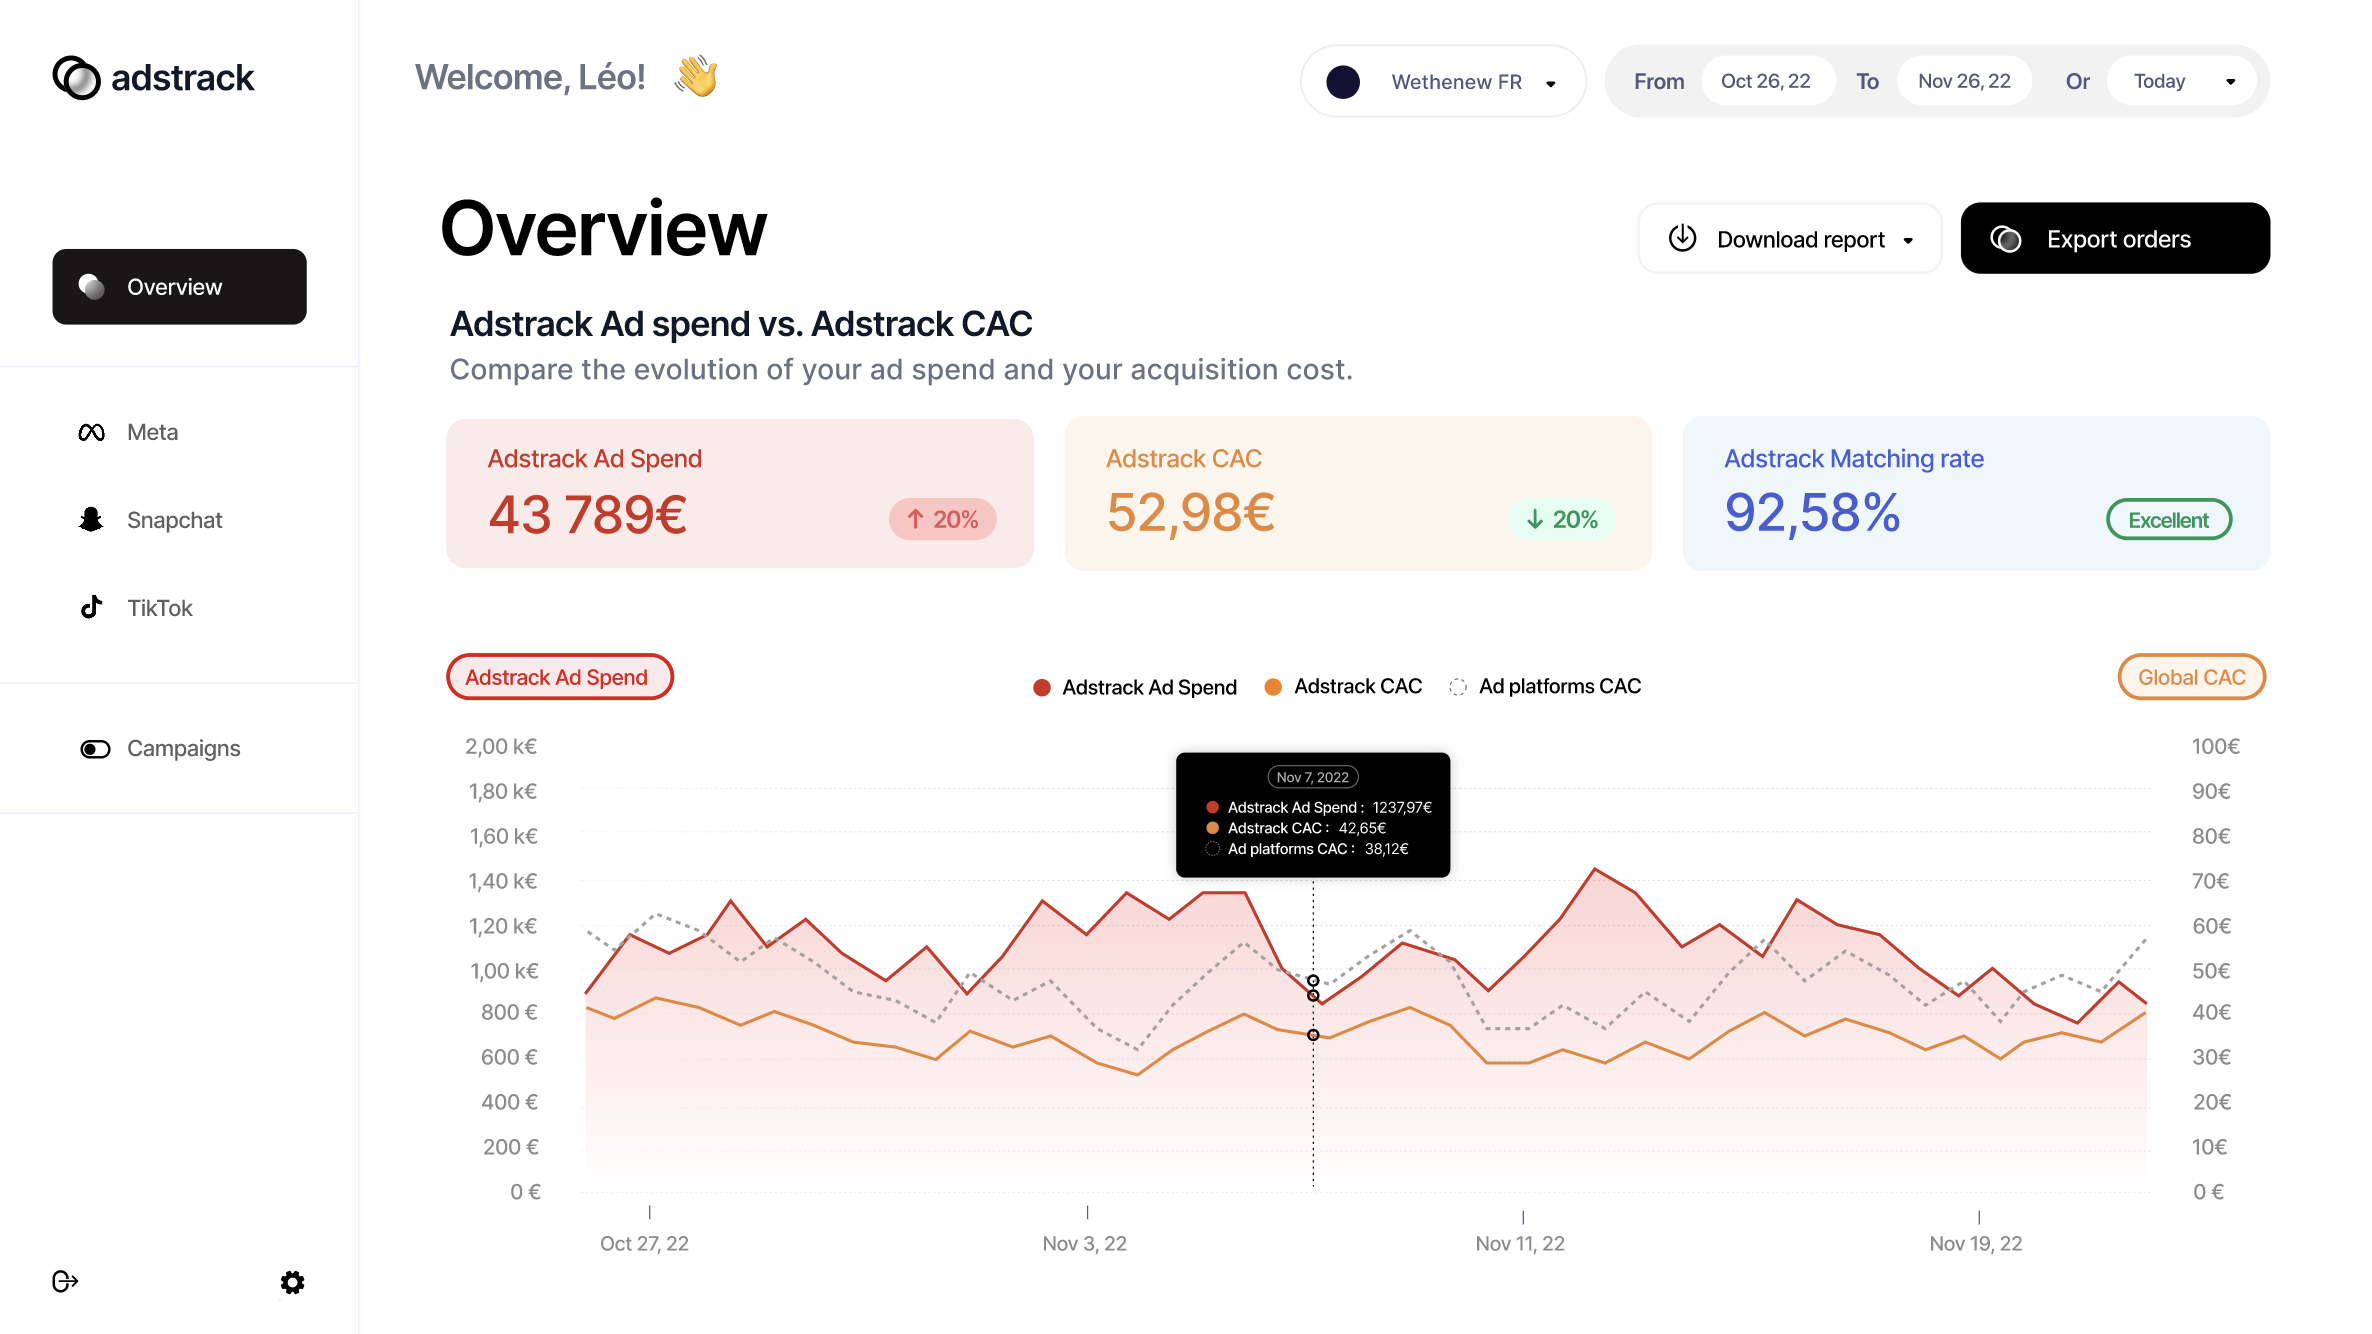The height and width of the screenshot is (1334, 2372).
Task: Toggle Adstrack Ad Spend legend series
Action: (x=1135, y=687)
